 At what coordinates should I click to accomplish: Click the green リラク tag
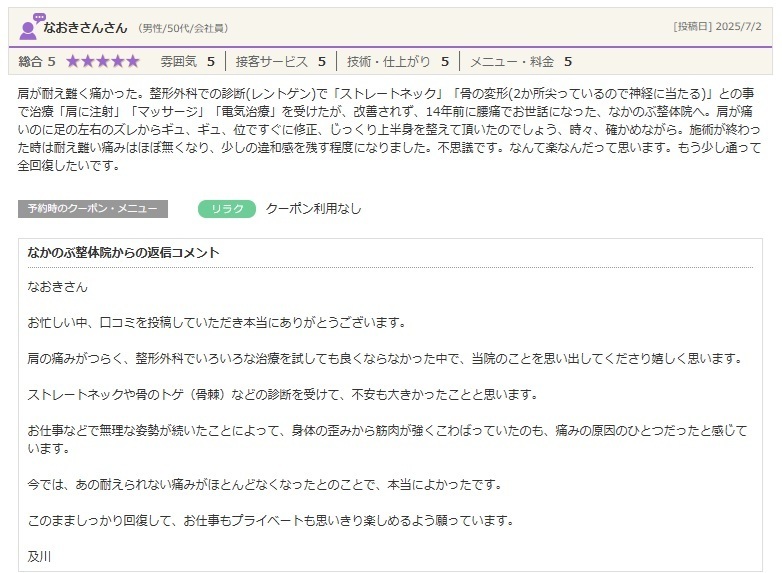[x=227, y=209]
